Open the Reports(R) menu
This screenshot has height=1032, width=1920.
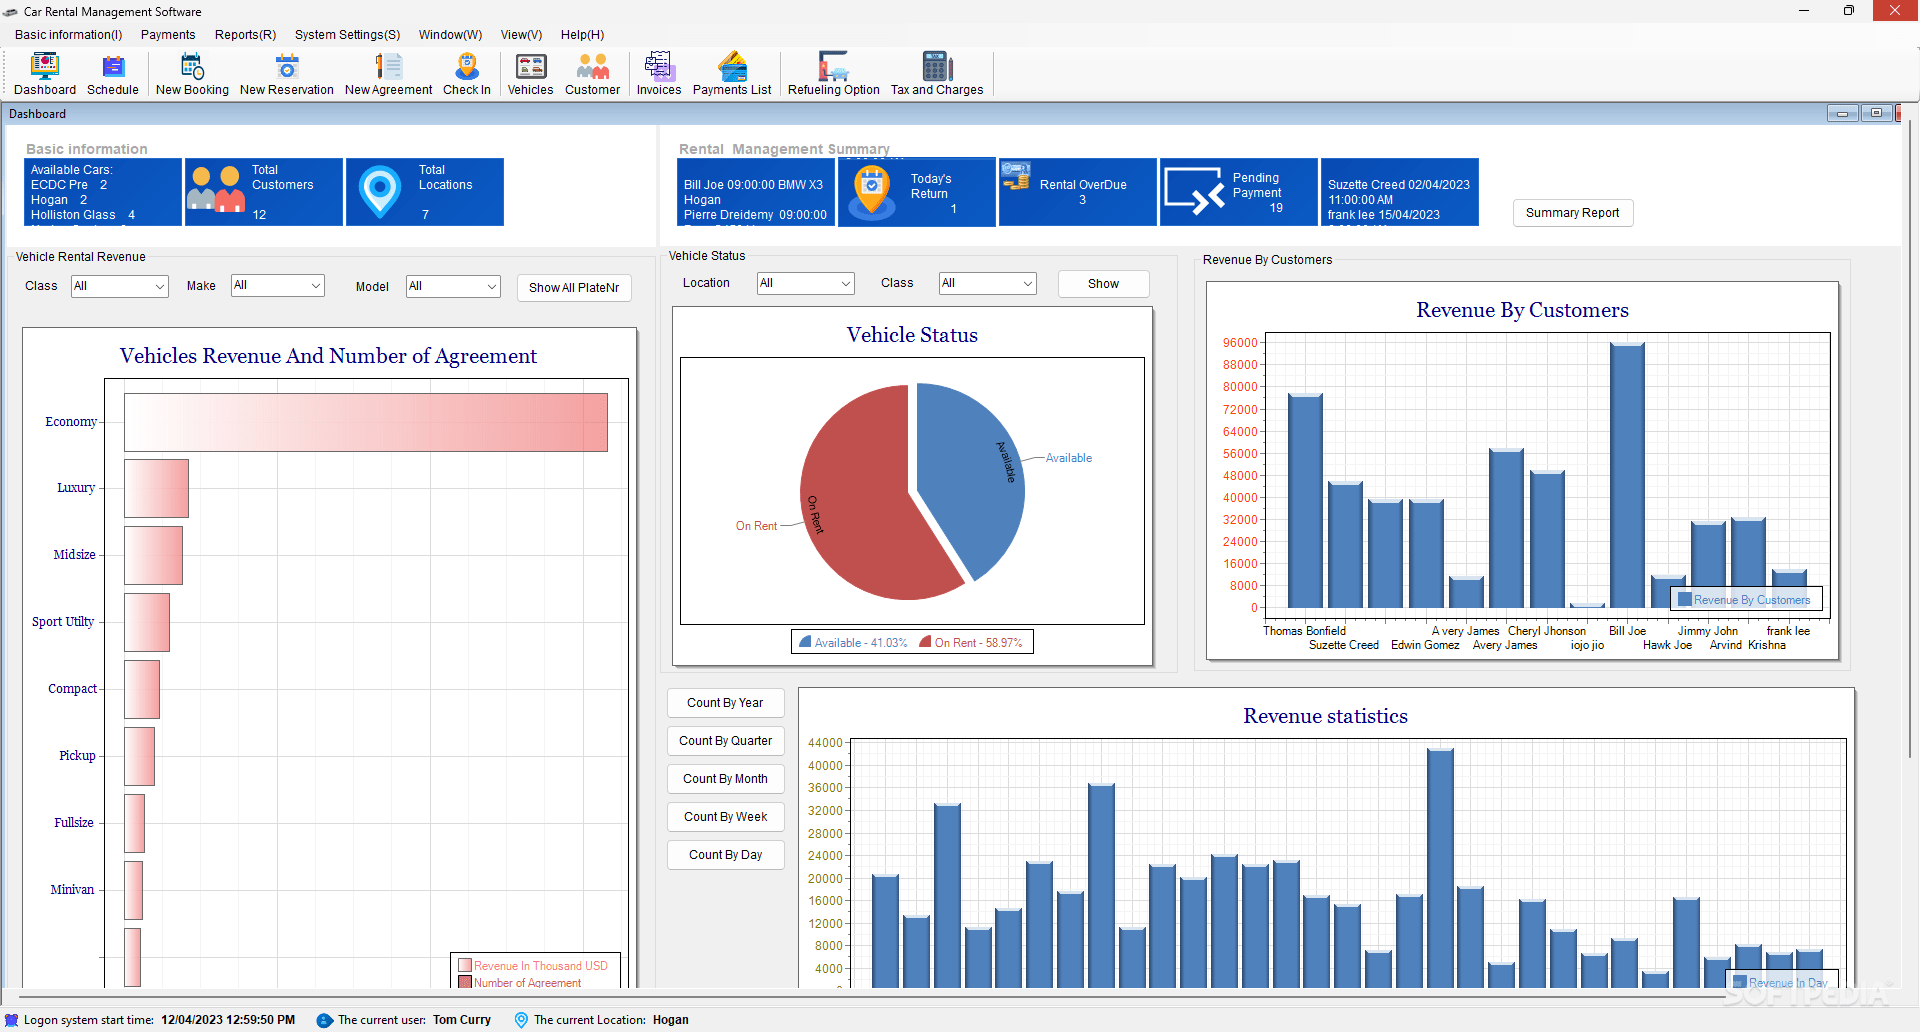point(245,34)
